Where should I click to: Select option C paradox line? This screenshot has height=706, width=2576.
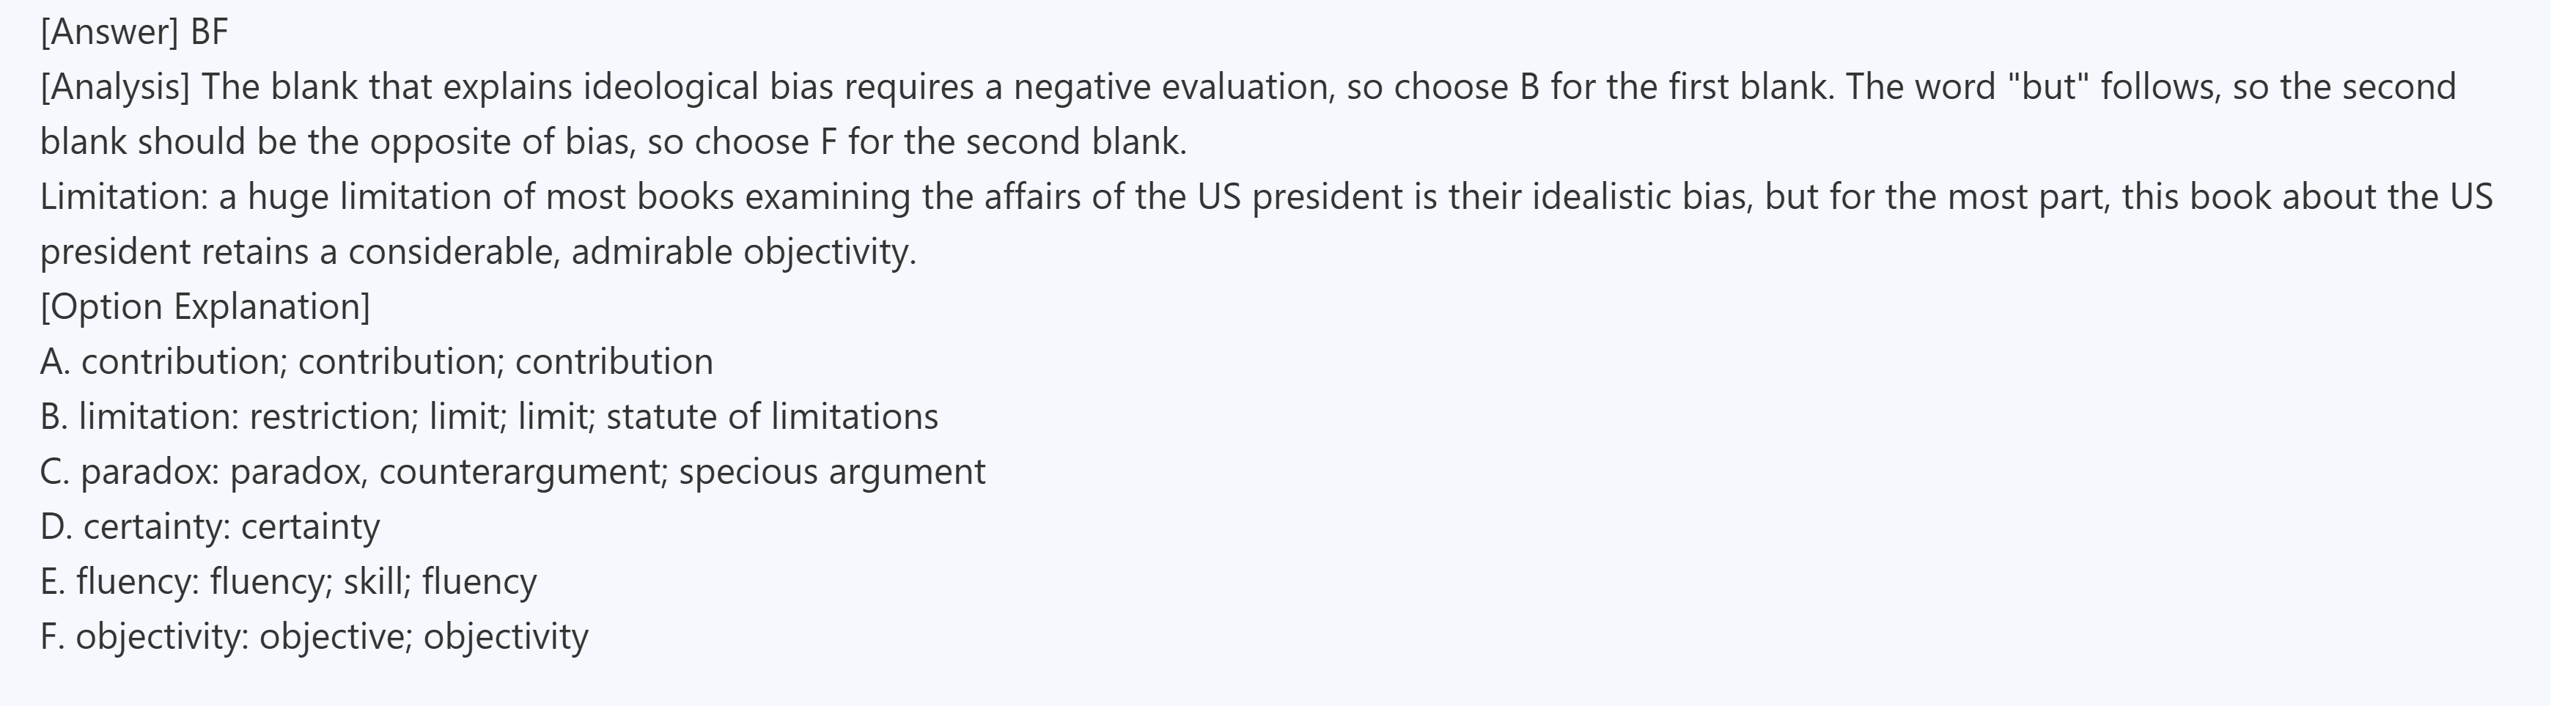pos(512,471)
